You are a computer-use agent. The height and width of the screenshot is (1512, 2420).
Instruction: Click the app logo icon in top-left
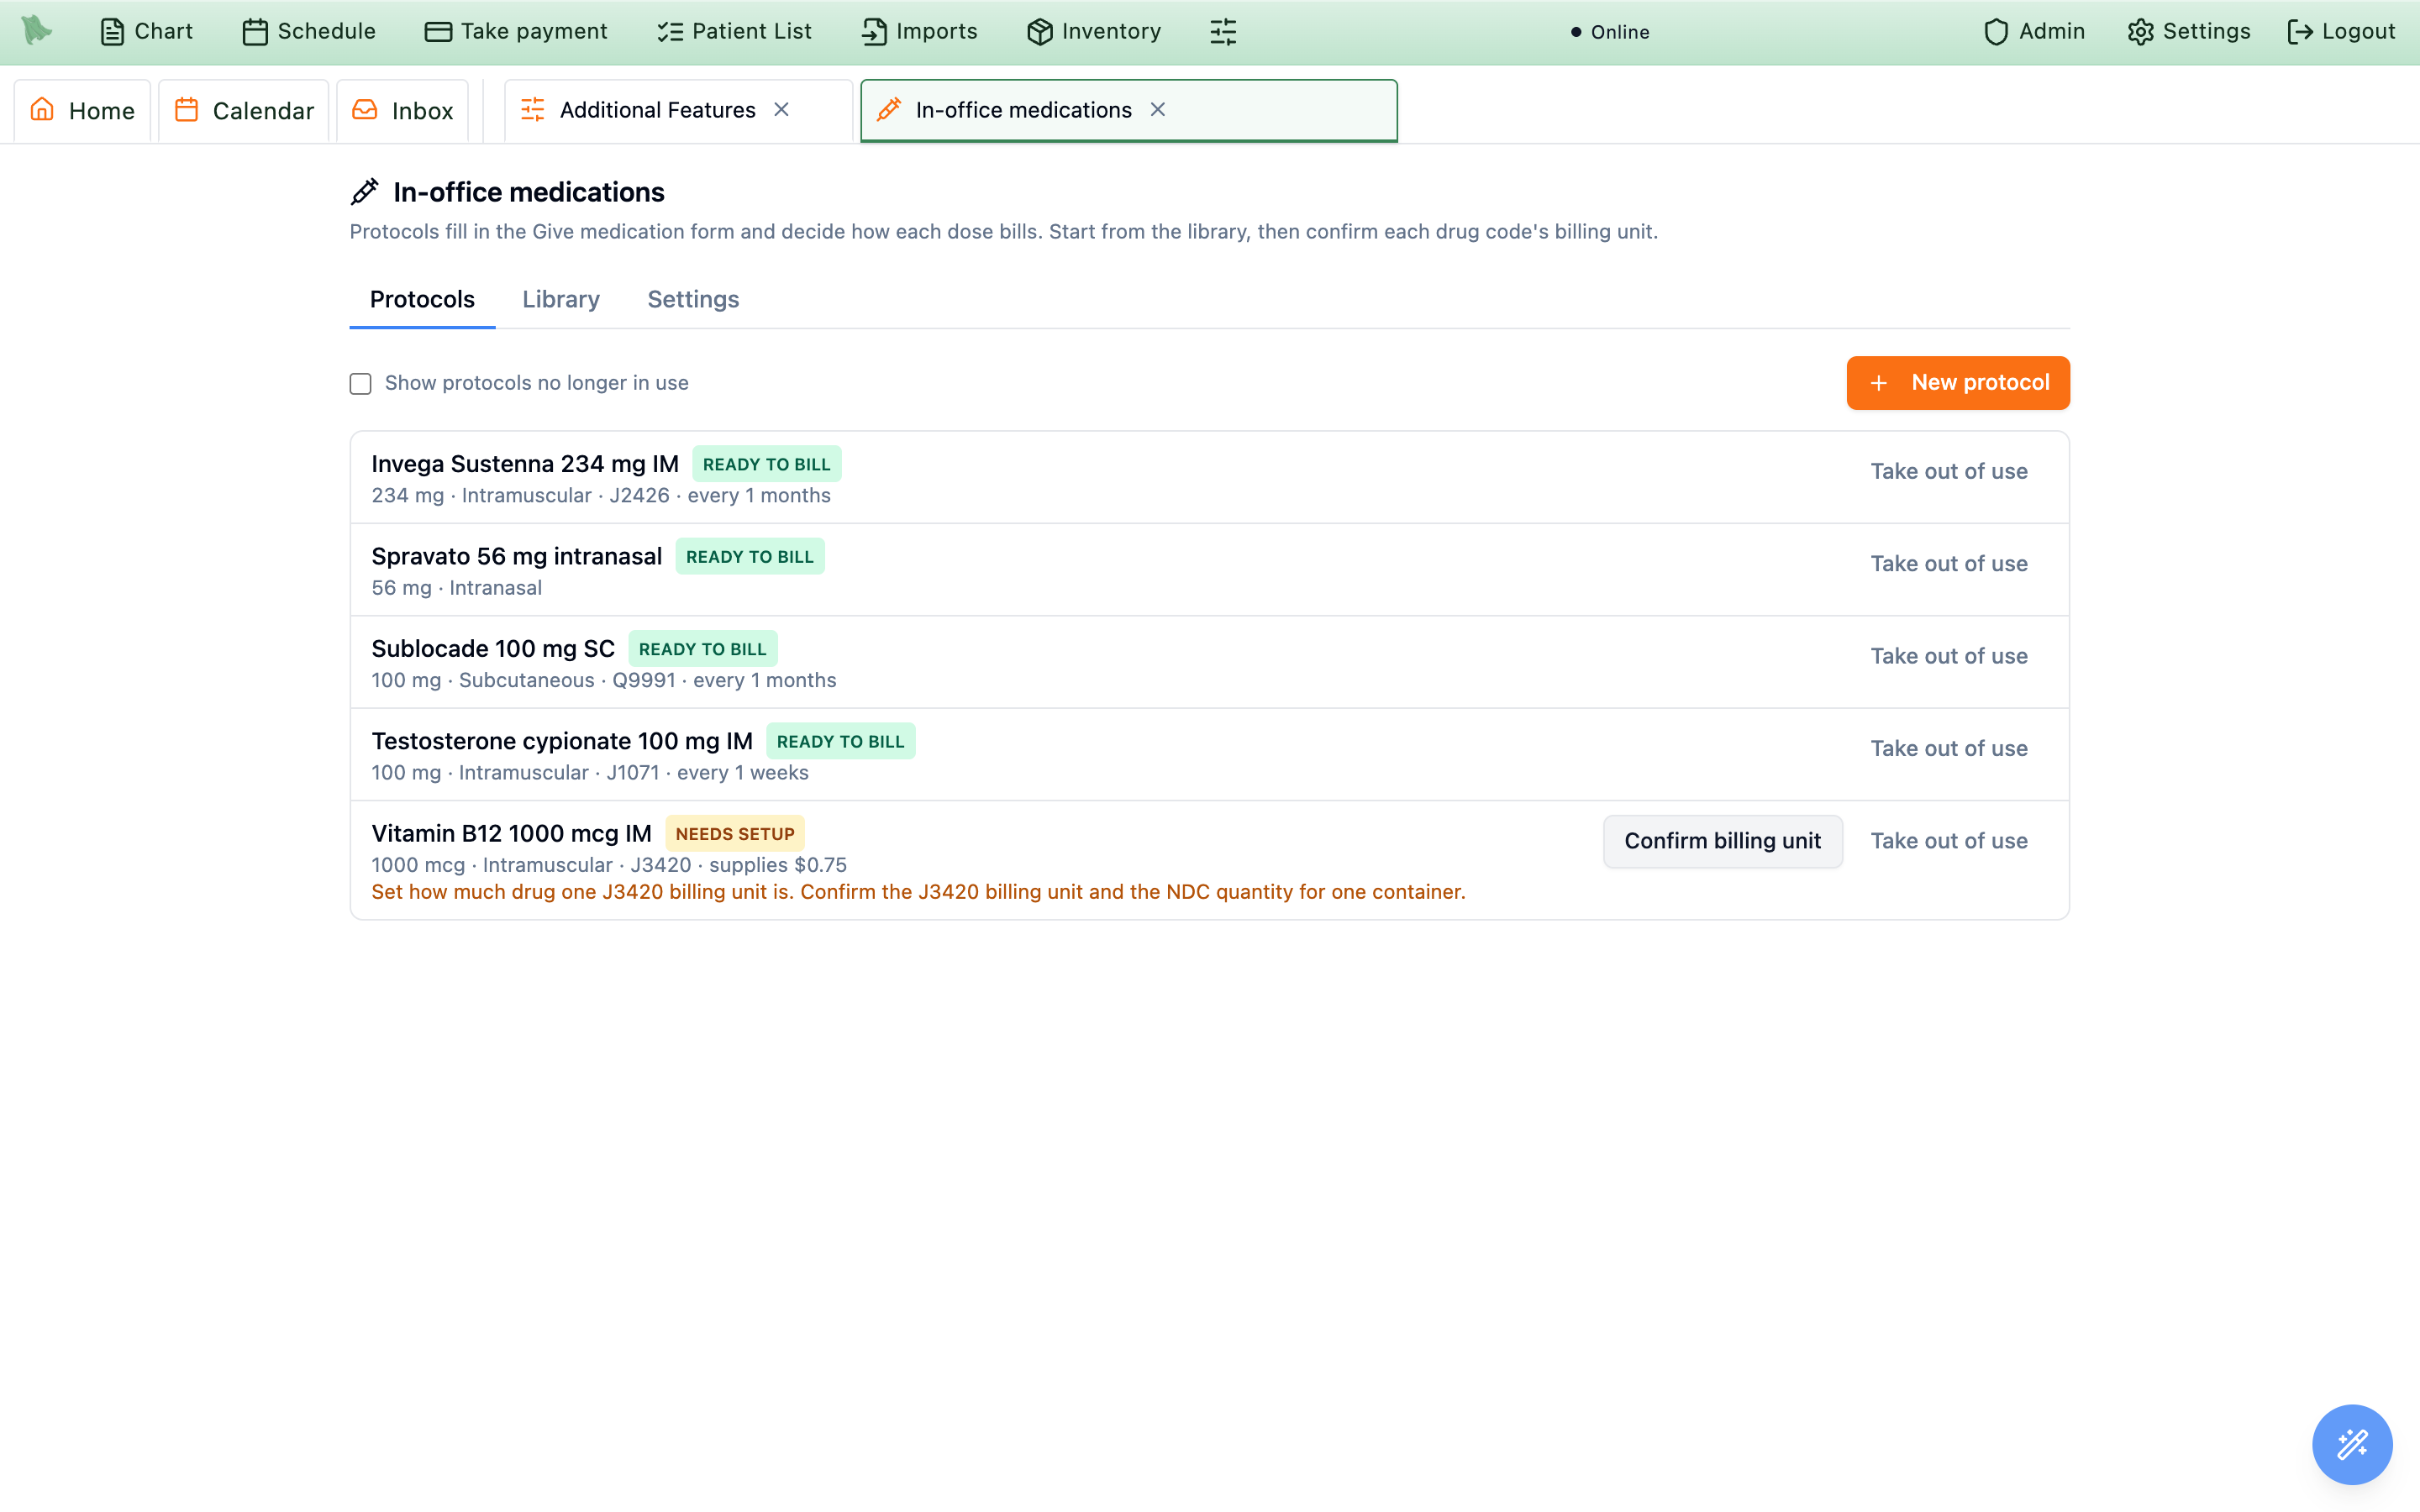coord(37,31)
